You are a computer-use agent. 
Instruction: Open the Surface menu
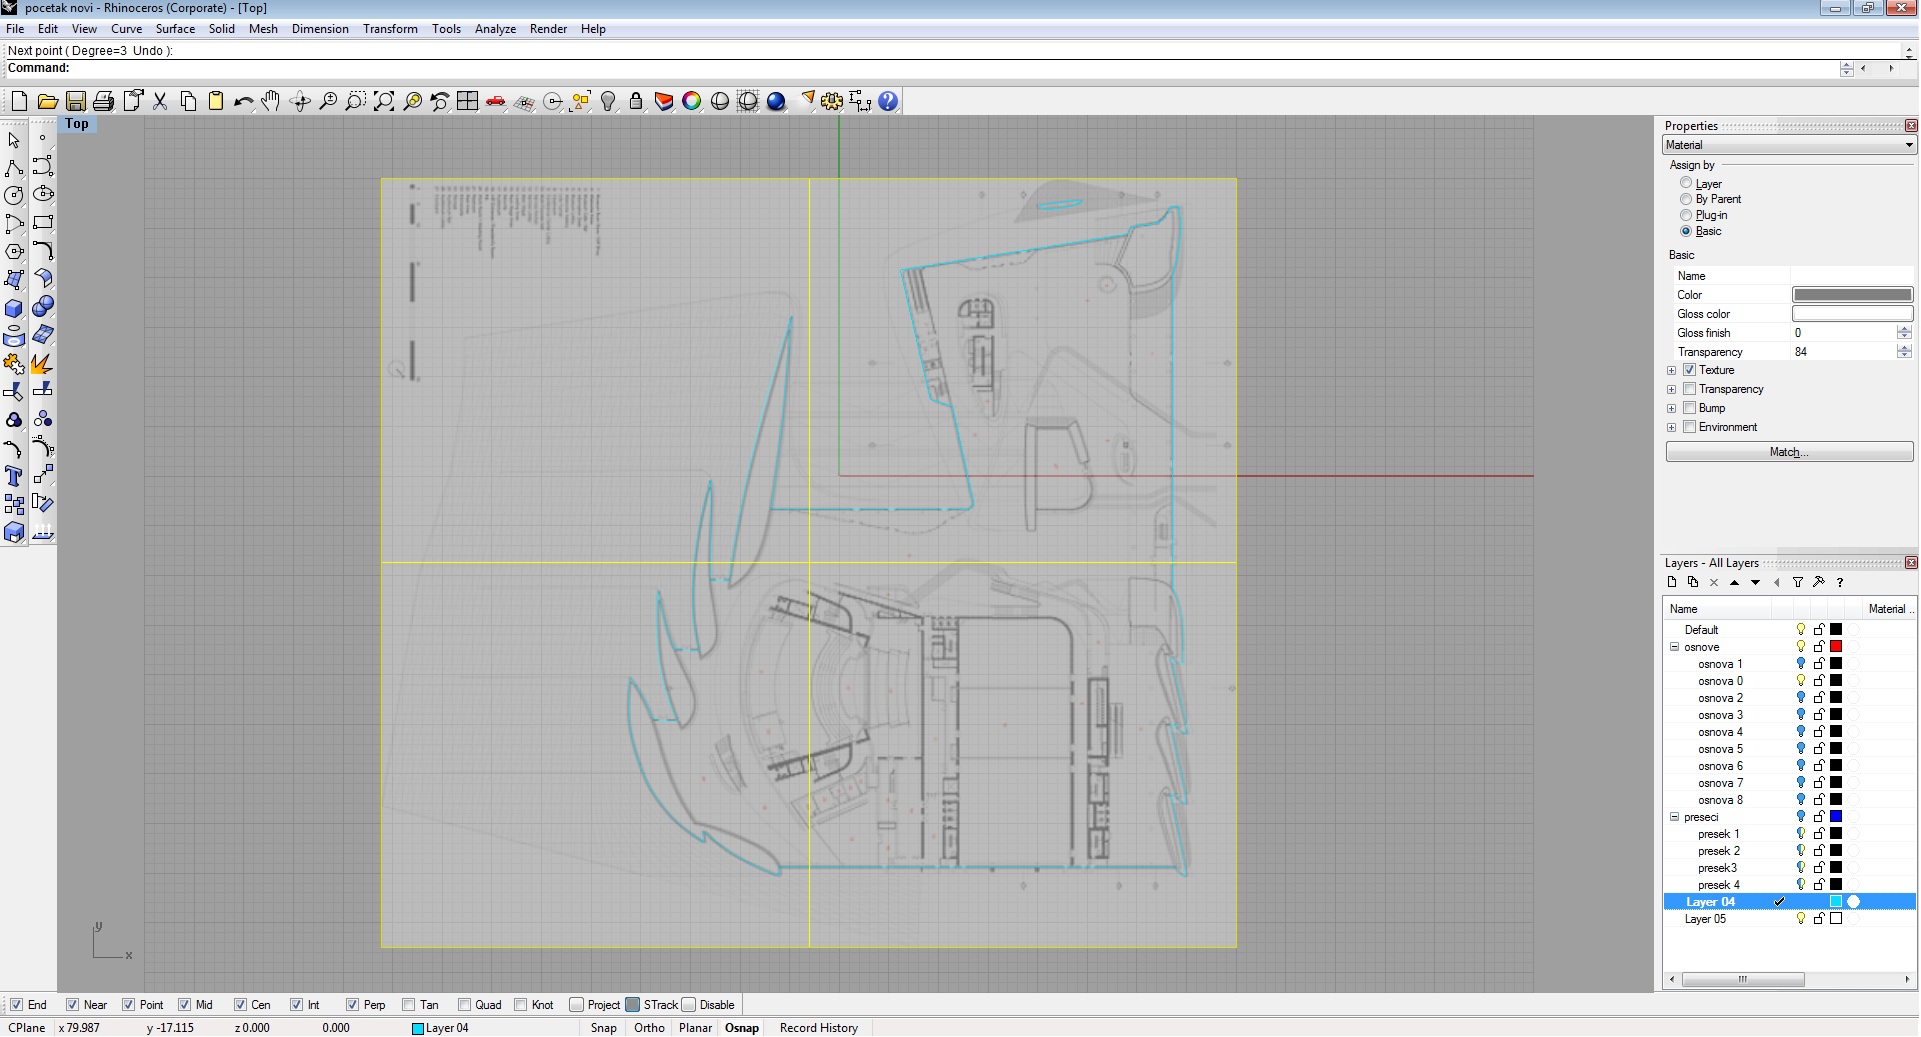coord(175,29)
